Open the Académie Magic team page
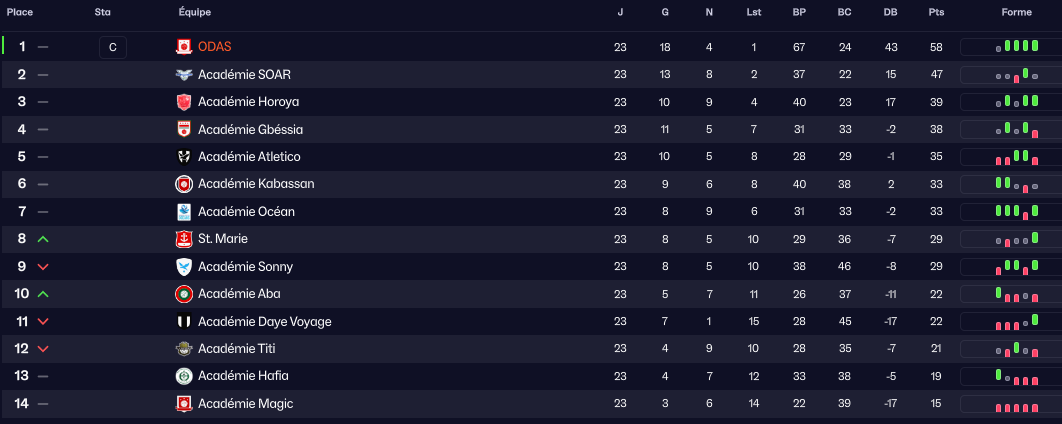 pos(246,404)
